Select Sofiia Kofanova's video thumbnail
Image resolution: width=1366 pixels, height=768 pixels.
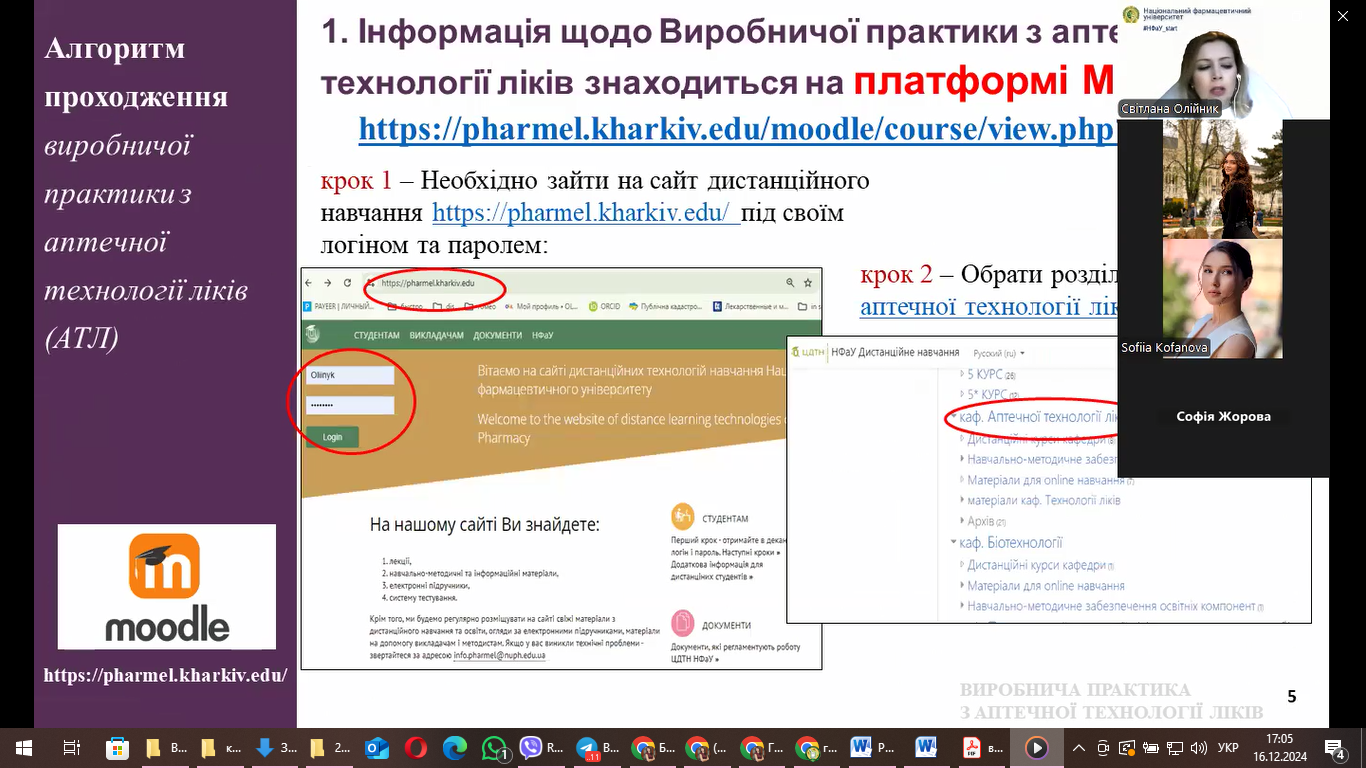[1222, 298]
